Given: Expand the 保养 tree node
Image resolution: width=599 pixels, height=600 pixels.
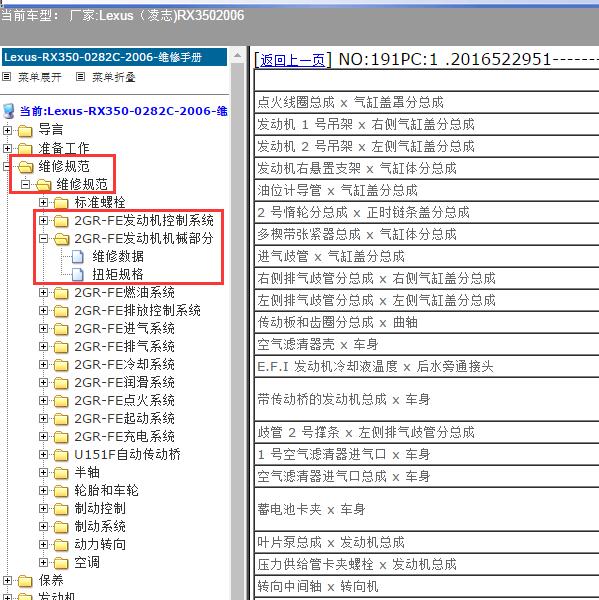Looking at the screenshot, I should pos(7,580).
